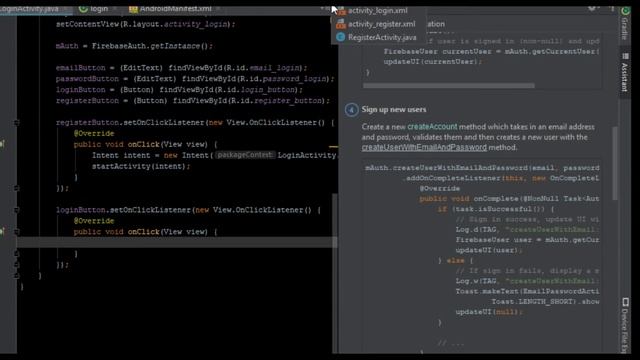The height and width of the screenshot is (360, 640).
Task: Click the activity_register.xml layout file icon
Action: coord(340,24)
